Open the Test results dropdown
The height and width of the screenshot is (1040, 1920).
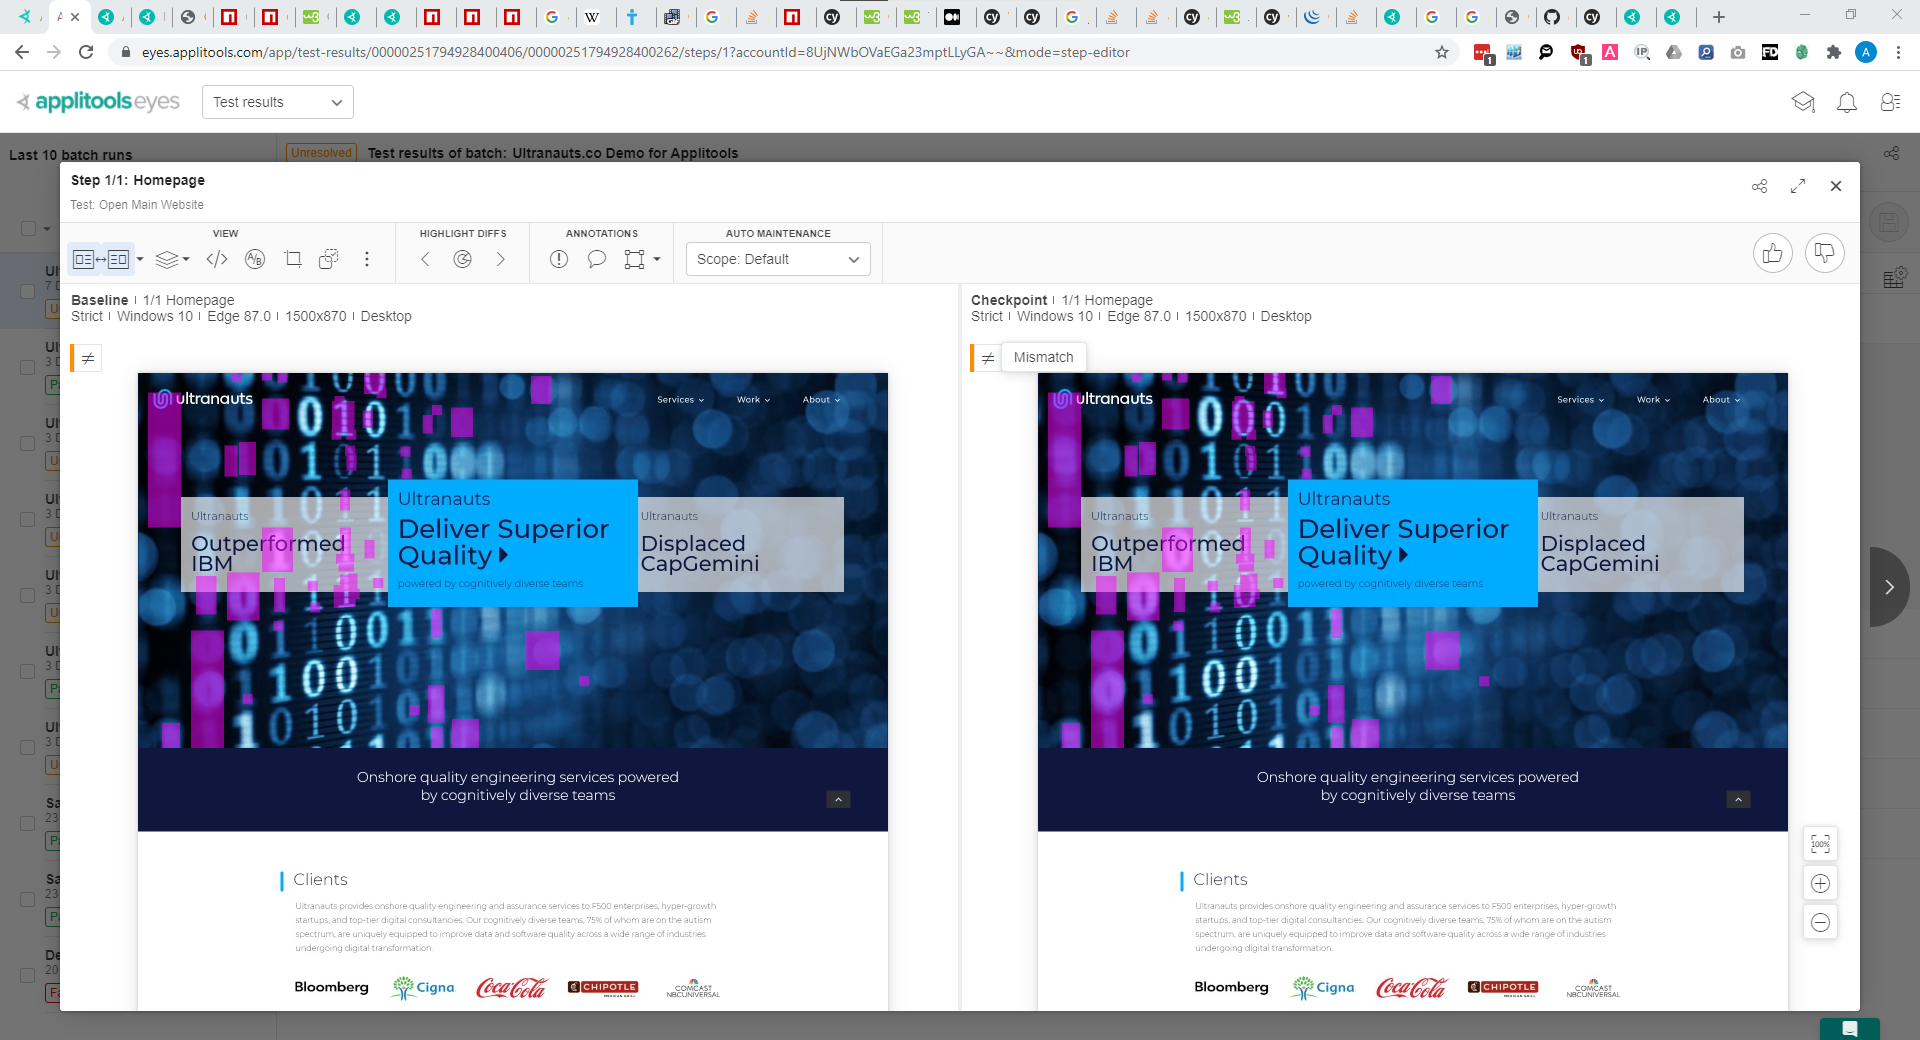click(278, 102)
